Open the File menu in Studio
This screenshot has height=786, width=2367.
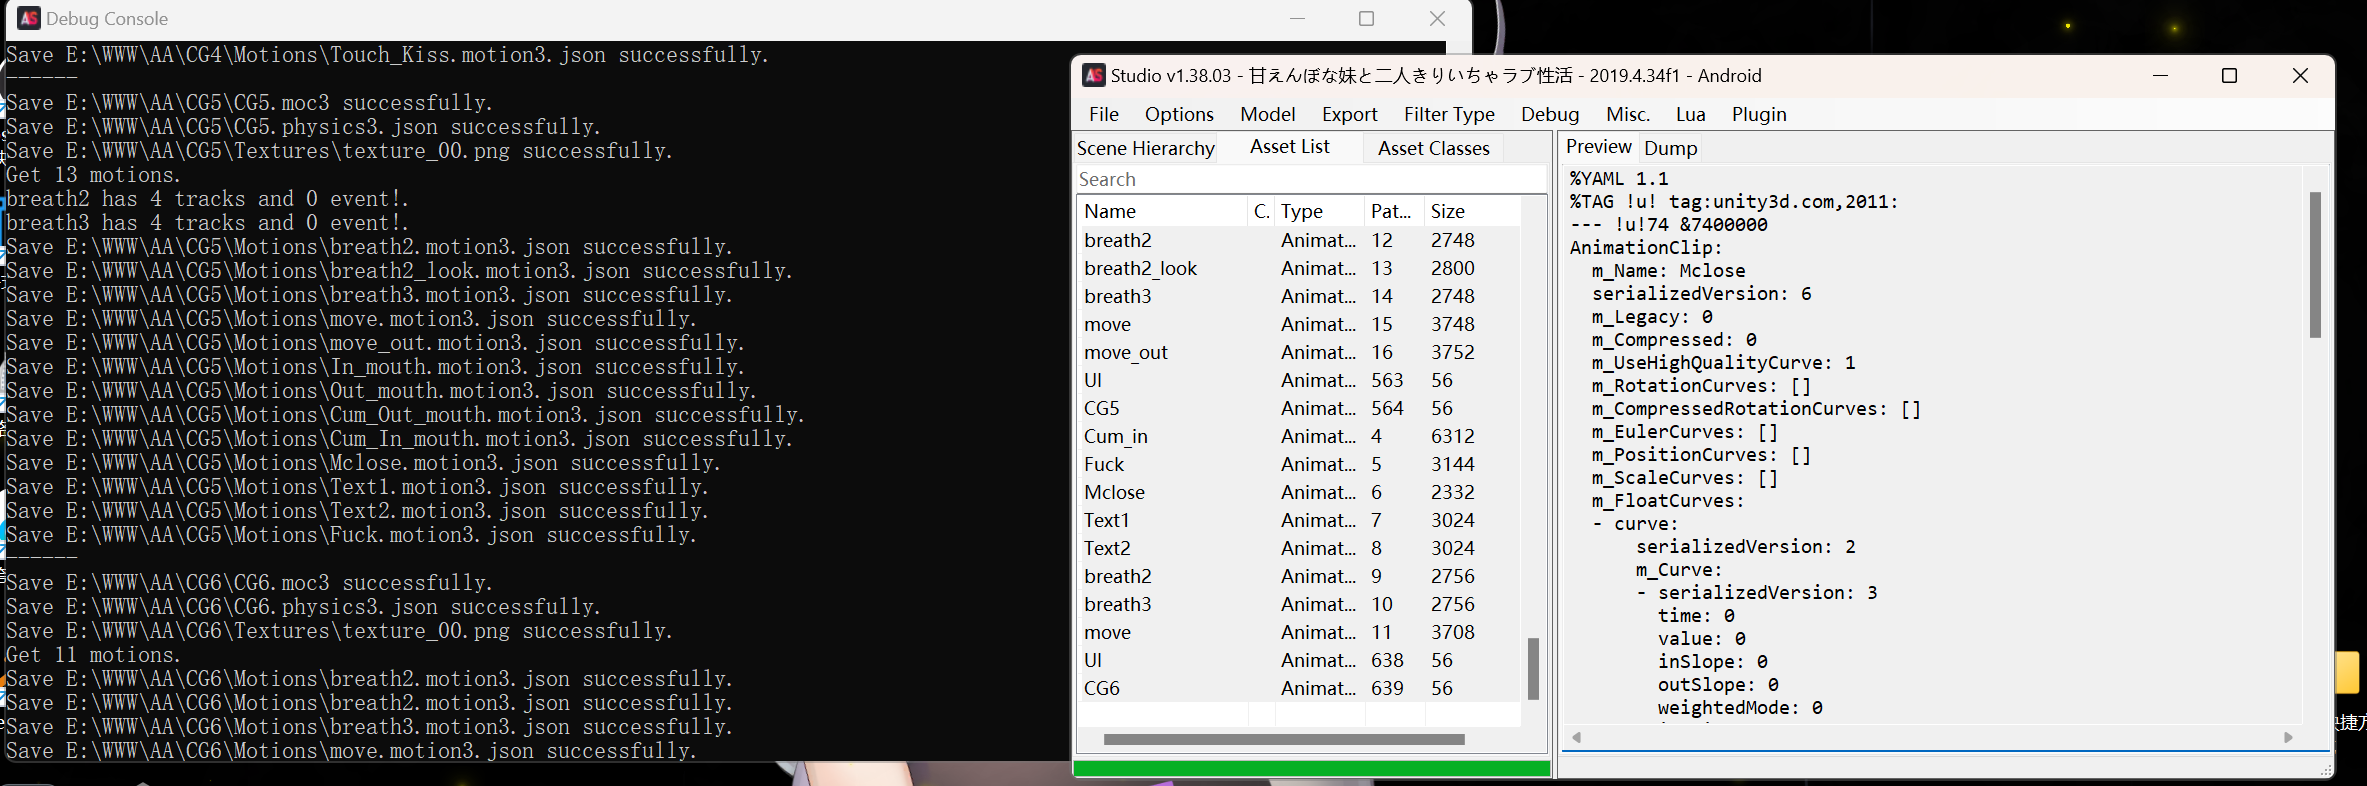pos(1103,114)
